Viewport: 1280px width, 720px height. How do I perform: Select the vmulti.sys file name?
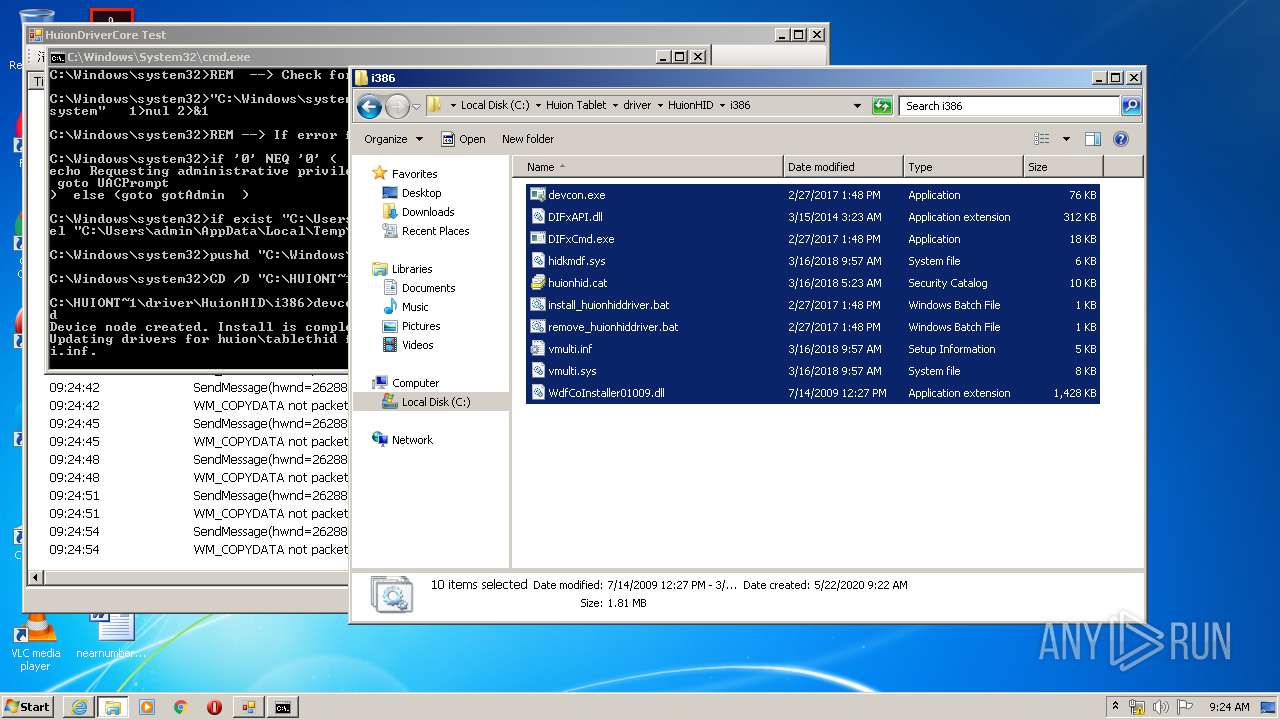[571, 371]
